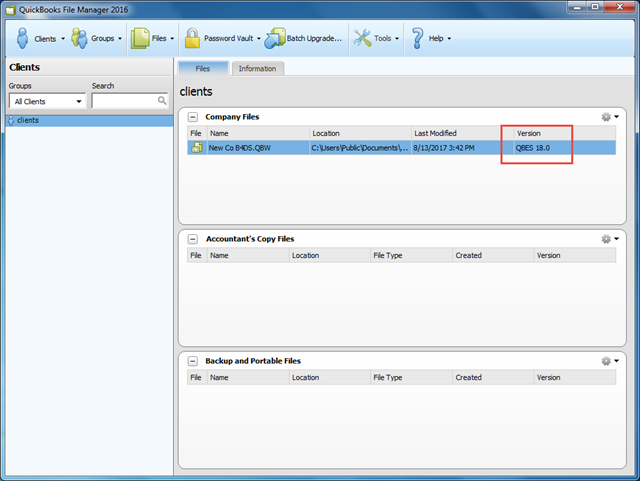The image size is (640, 481).
Task: Collapse the Backup and Portable Files section
Action: (x=193, y=361)
